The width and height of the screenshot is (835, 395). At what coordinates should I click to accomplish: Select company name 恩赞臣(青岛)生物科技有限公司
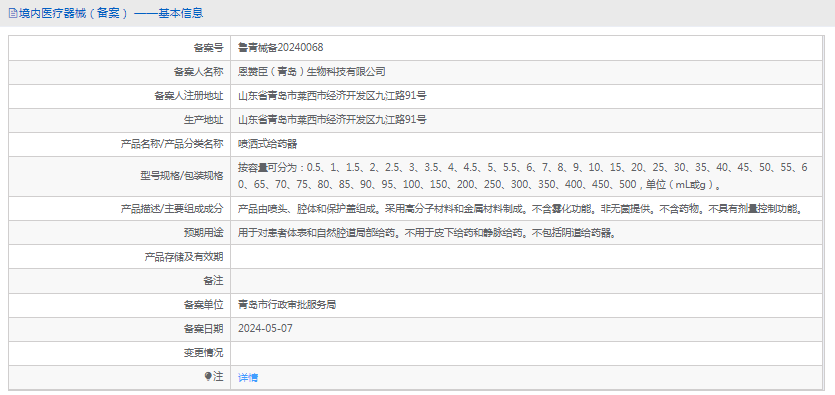(312, 72)
